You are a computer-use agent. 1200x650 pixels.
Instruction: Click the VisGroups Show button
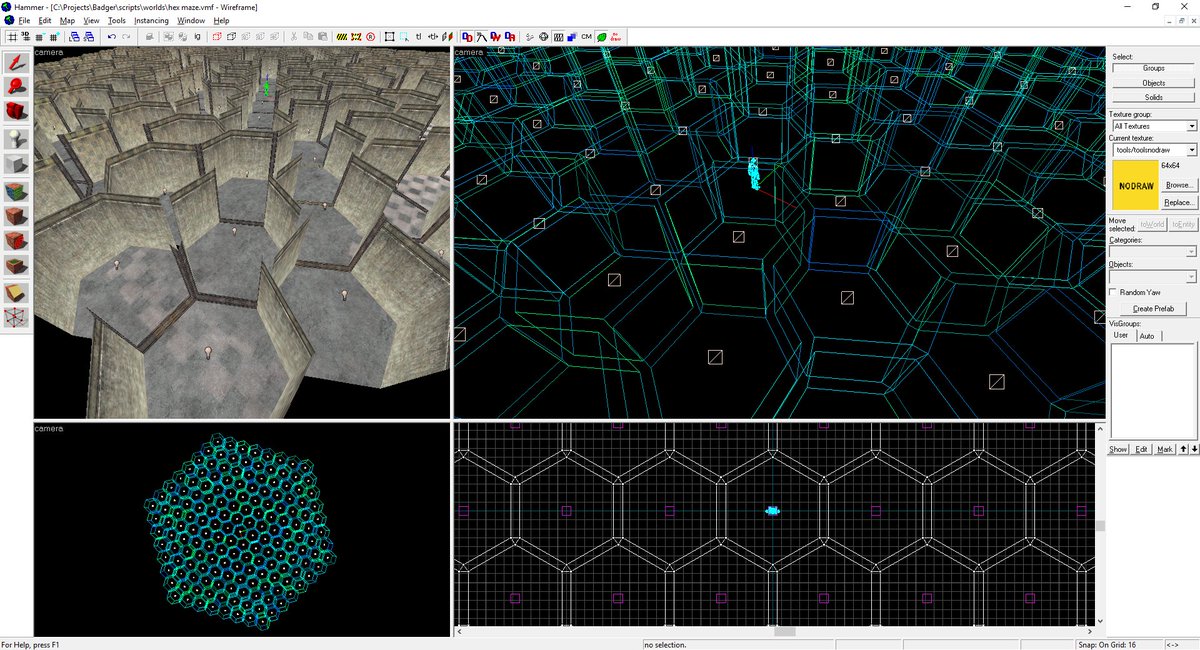(x=1119, y=449)
